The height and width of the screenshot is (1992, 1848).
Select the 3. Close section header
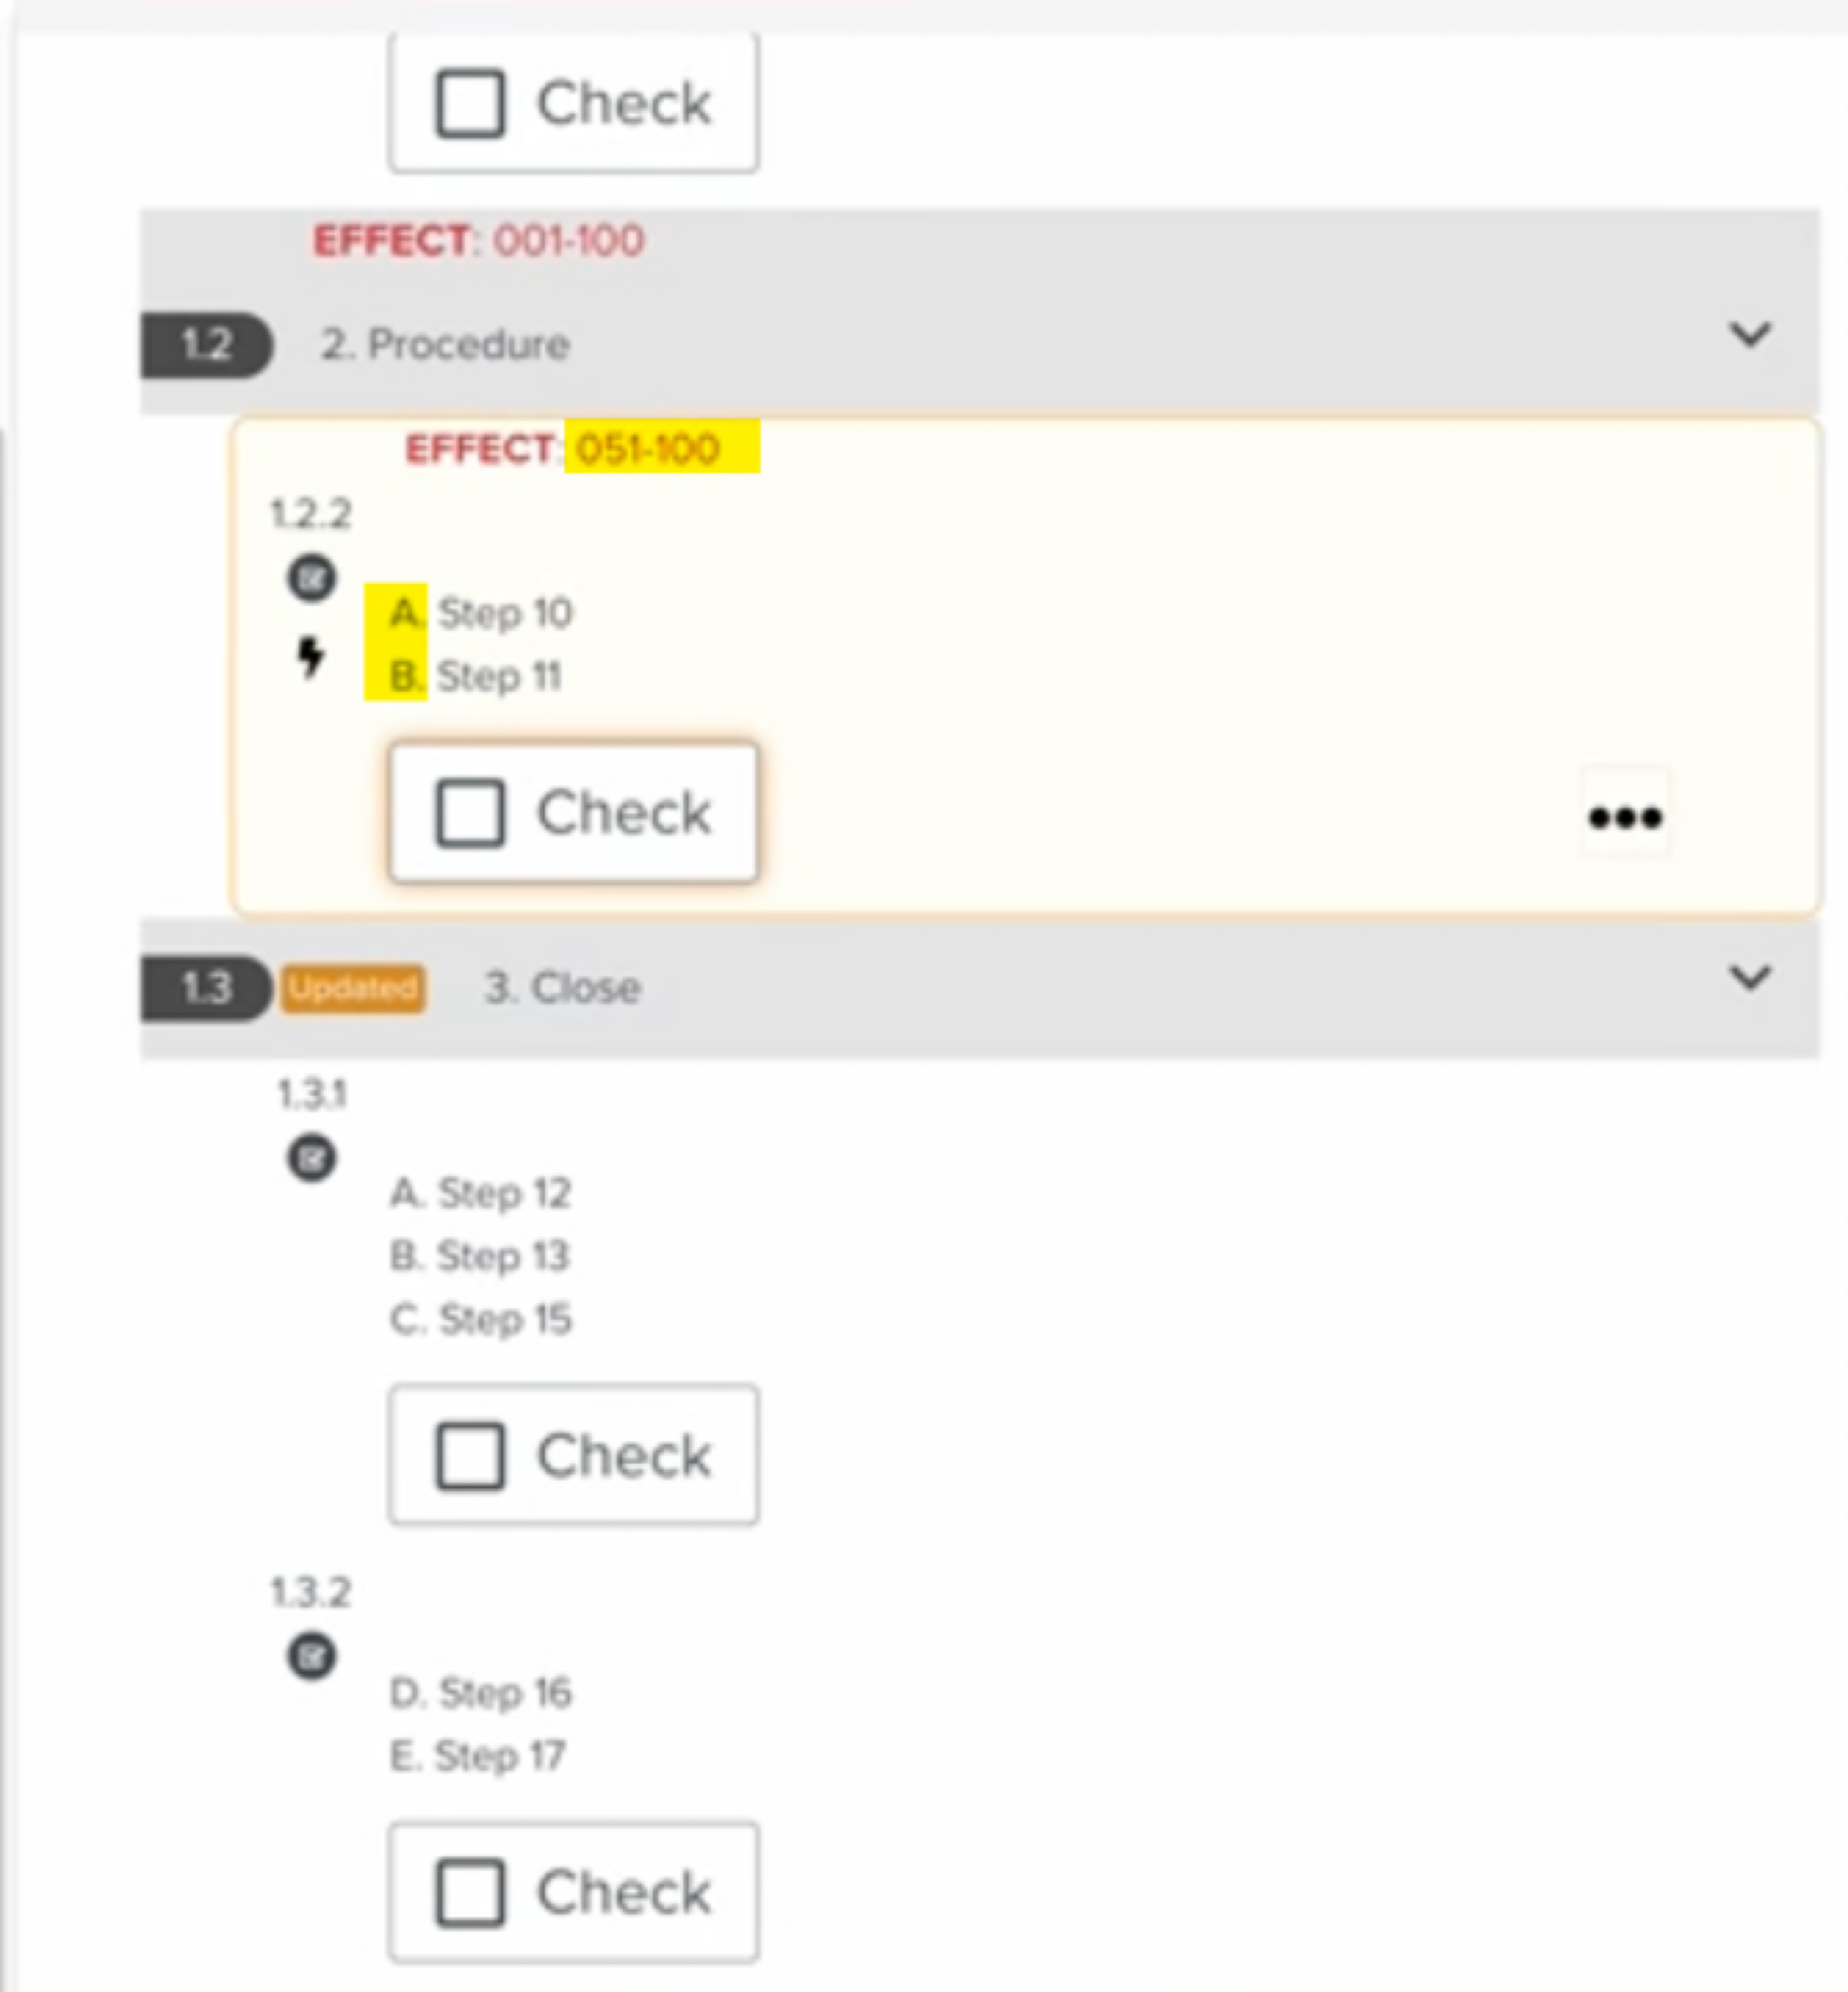click(562, 987)
